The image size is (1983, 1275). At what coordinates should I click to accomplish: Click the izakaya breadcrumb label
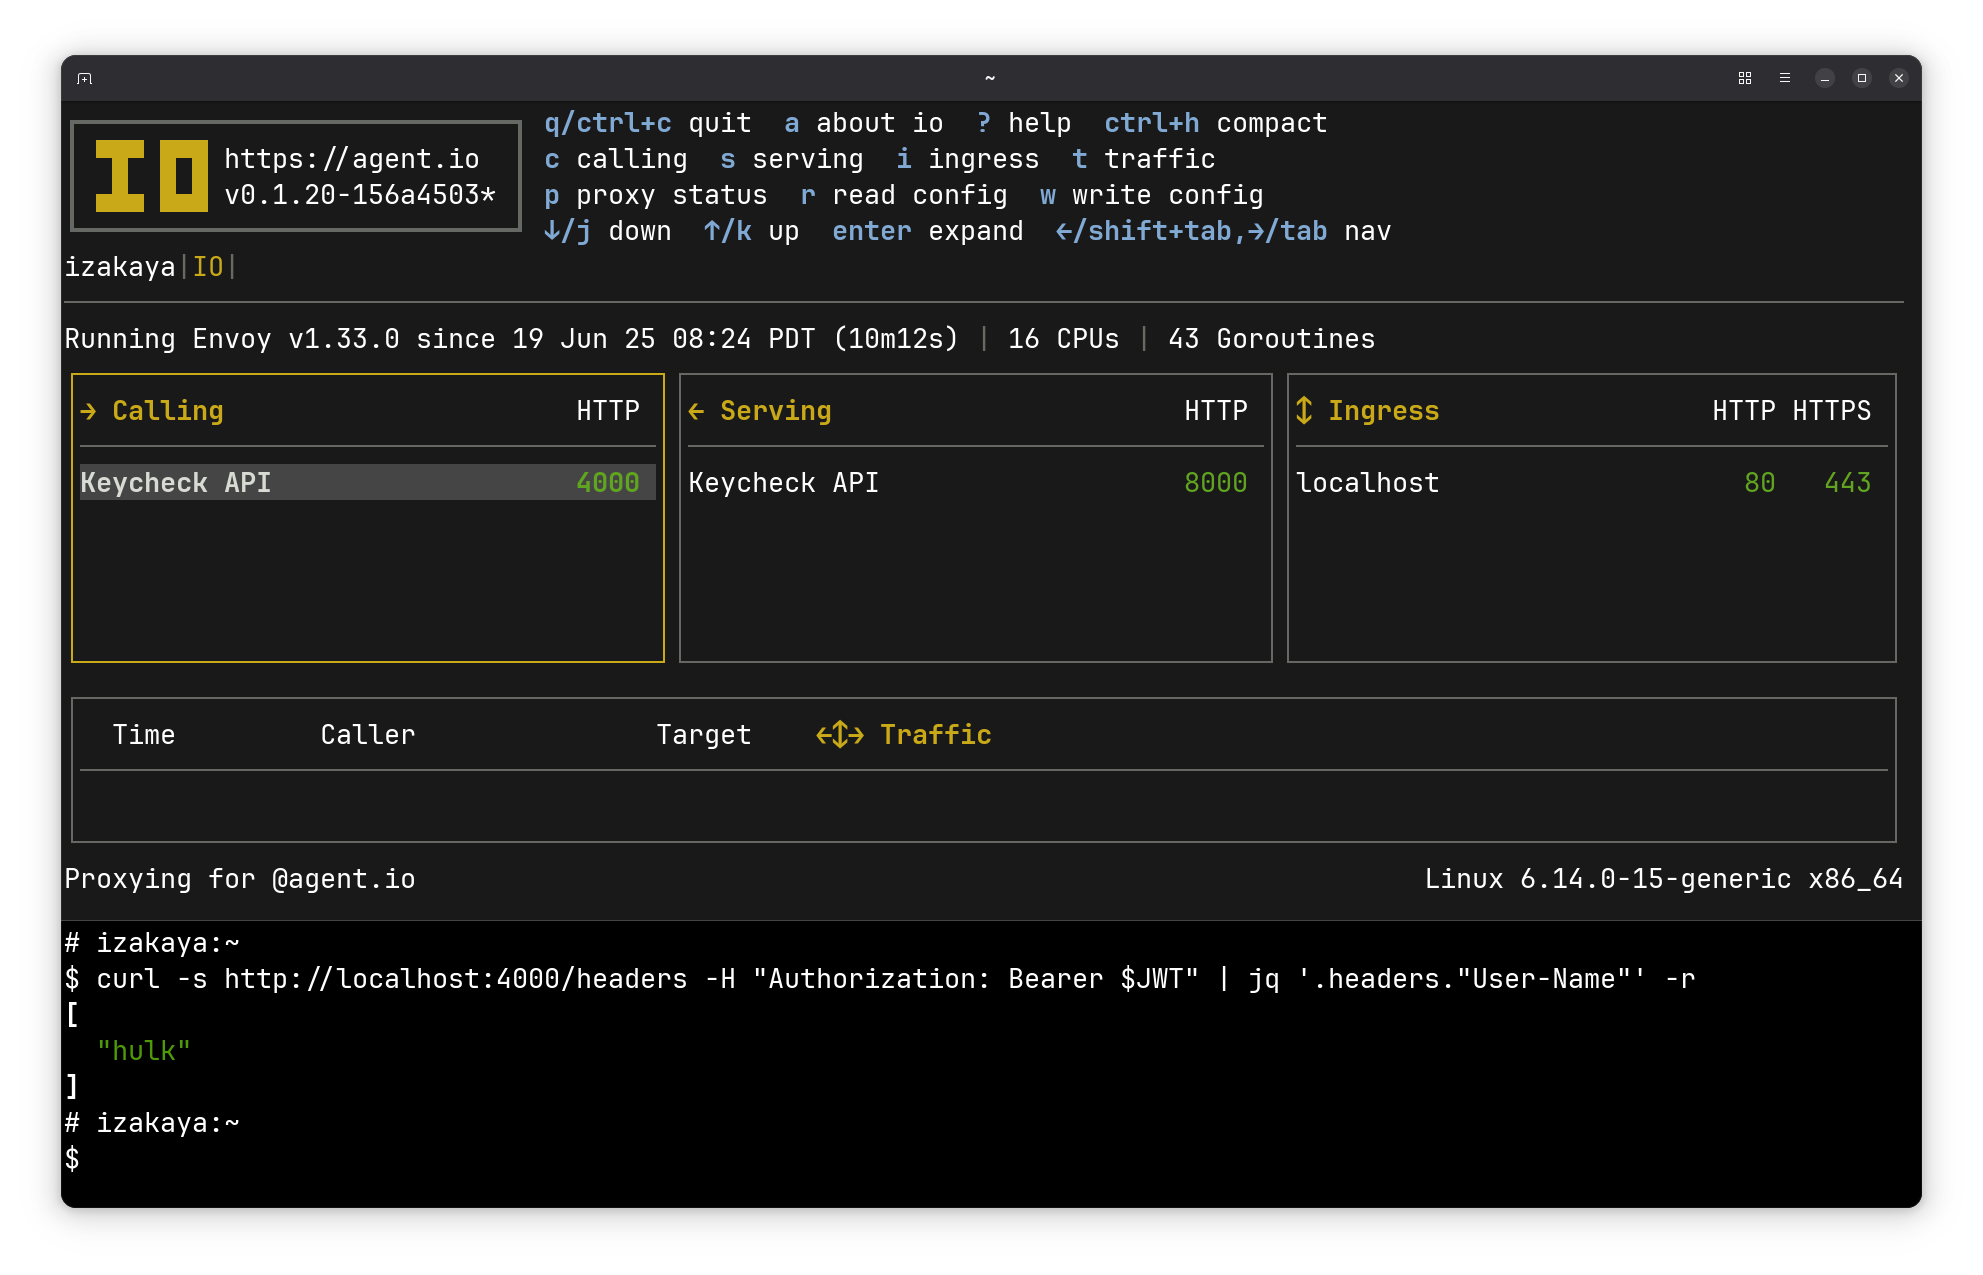click(120, 267)
